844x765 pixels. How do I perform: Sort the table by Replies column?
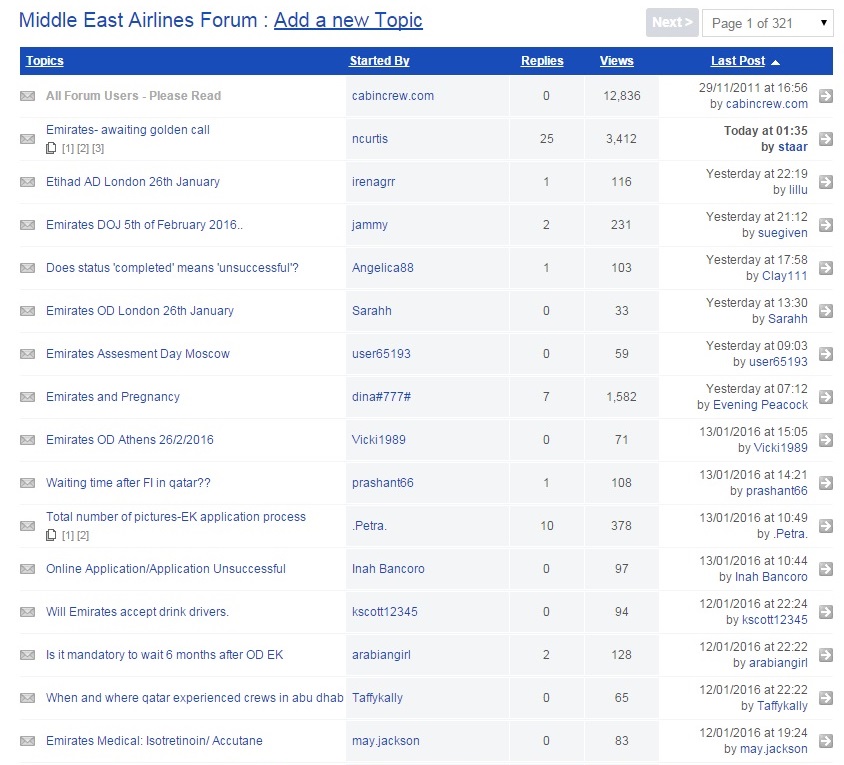(542, 61)
